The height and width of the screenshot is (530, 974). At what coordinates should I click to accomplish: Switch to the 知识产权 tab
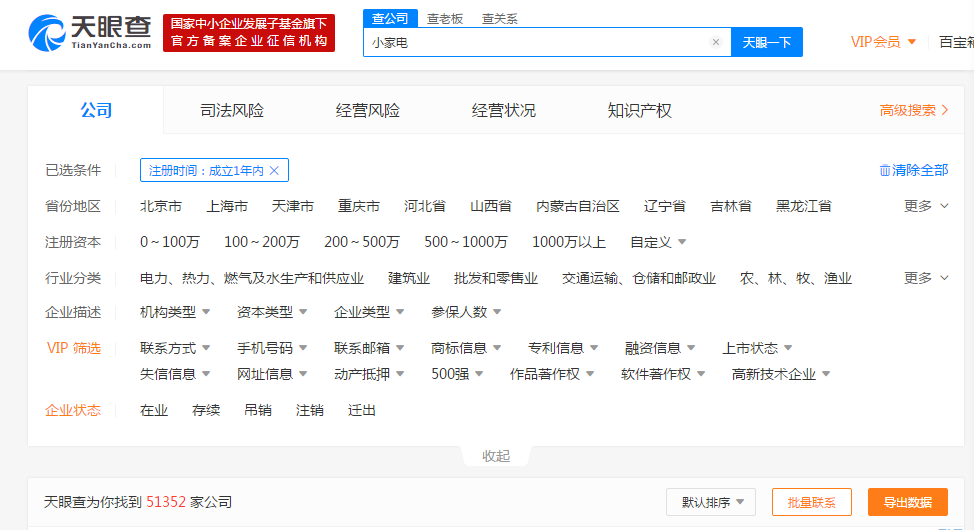tap(639, 111)
